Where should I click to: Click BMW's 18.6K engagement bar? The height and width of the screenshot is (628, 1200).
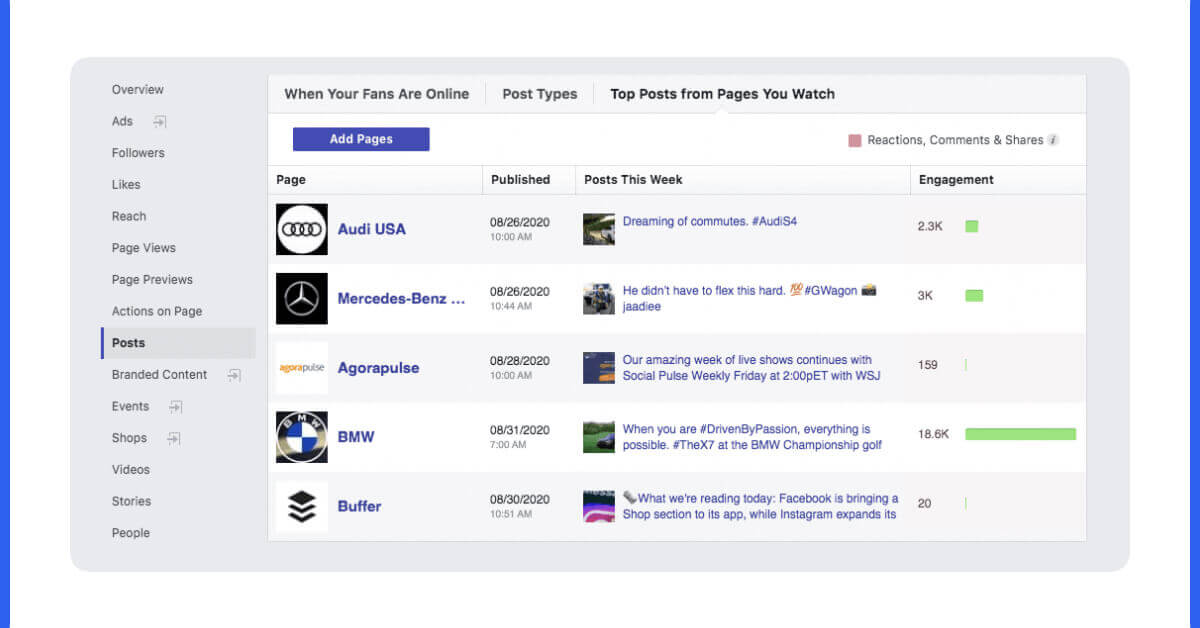(x=1020, y=434)
